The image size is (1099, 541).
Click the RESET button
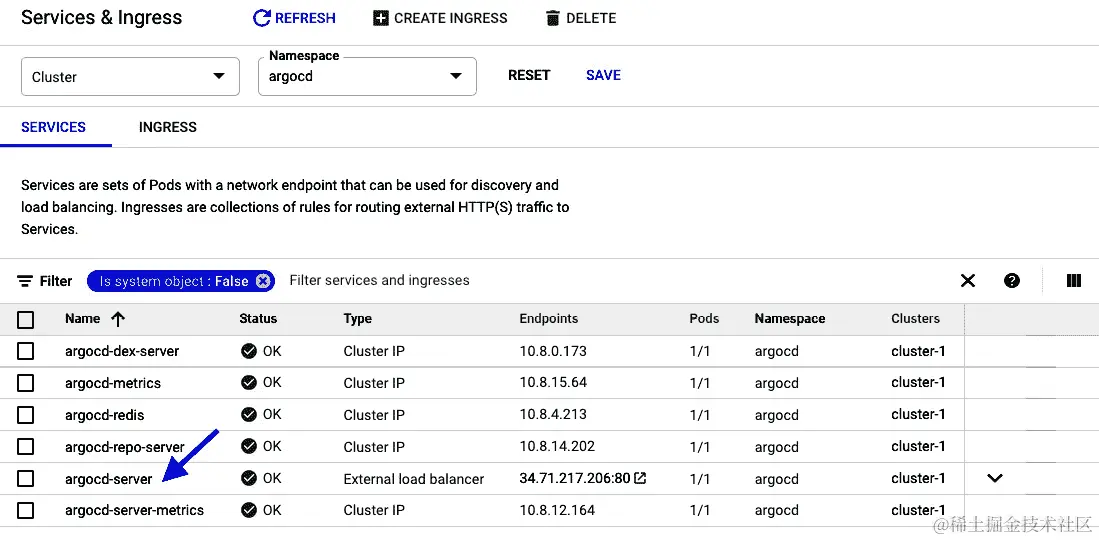click(x=529, y=75)
